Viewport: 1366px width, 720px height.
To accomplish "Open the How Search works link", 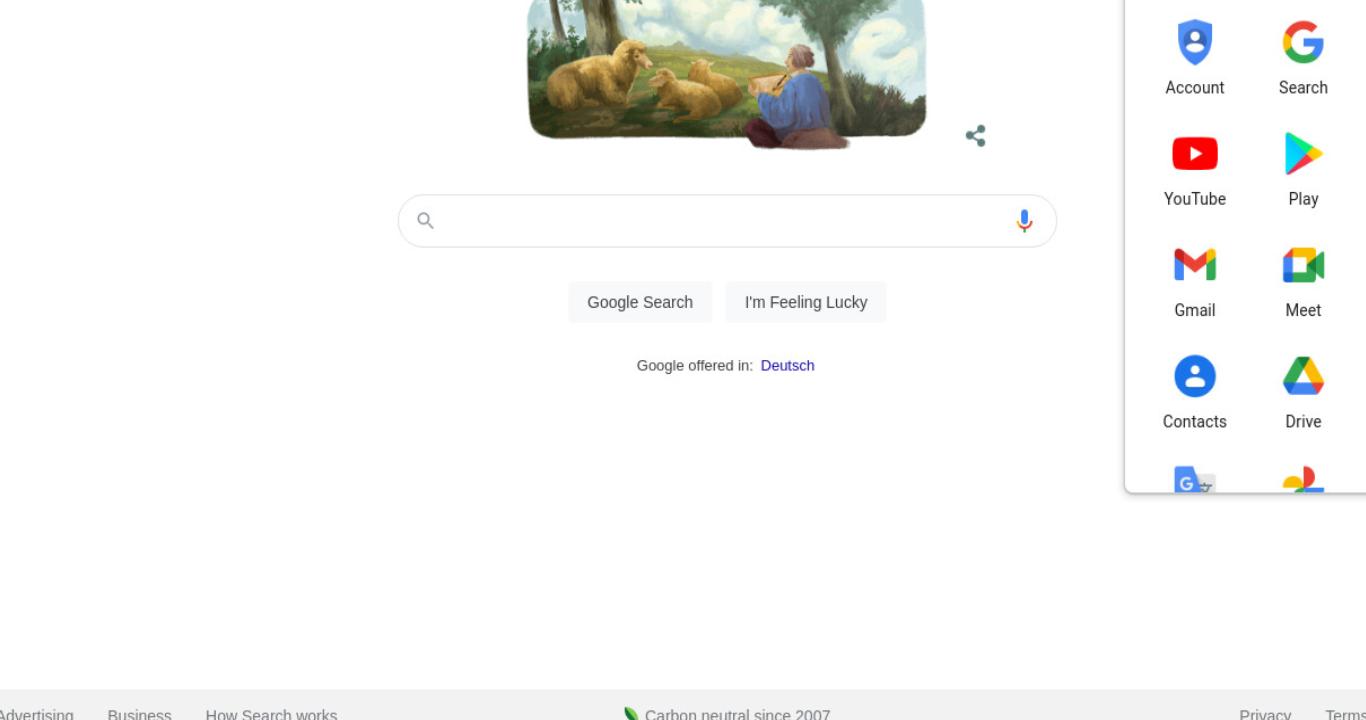I will coord(271,713).
